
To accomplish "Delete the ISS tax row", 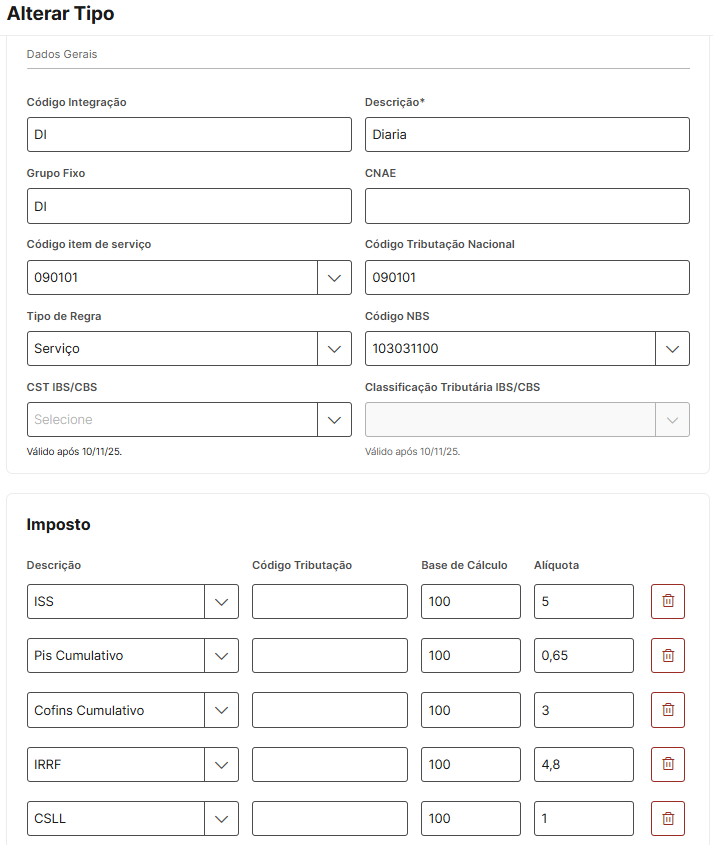I will [668, 602].
